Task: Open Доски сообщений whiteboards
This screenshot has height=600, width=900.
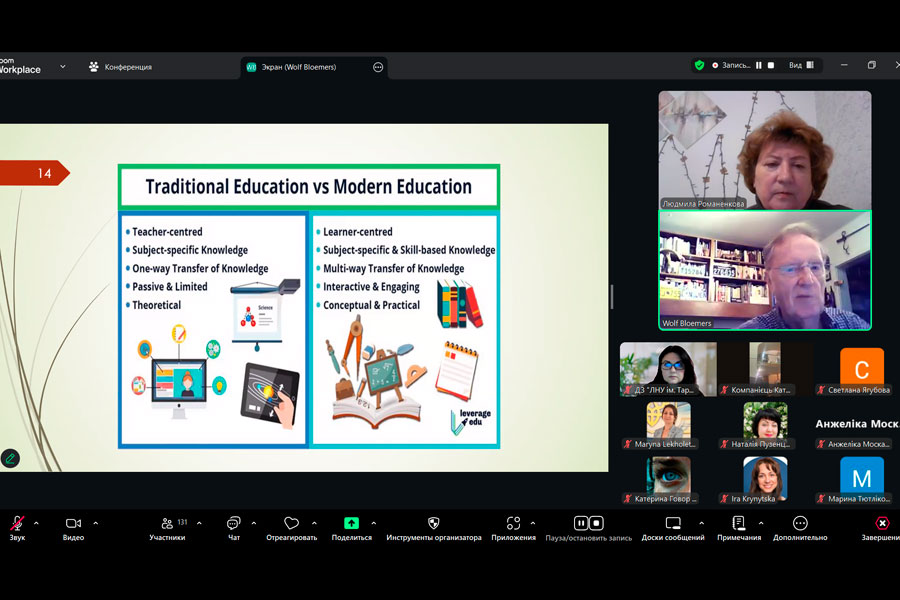Action: pos(673,528)
